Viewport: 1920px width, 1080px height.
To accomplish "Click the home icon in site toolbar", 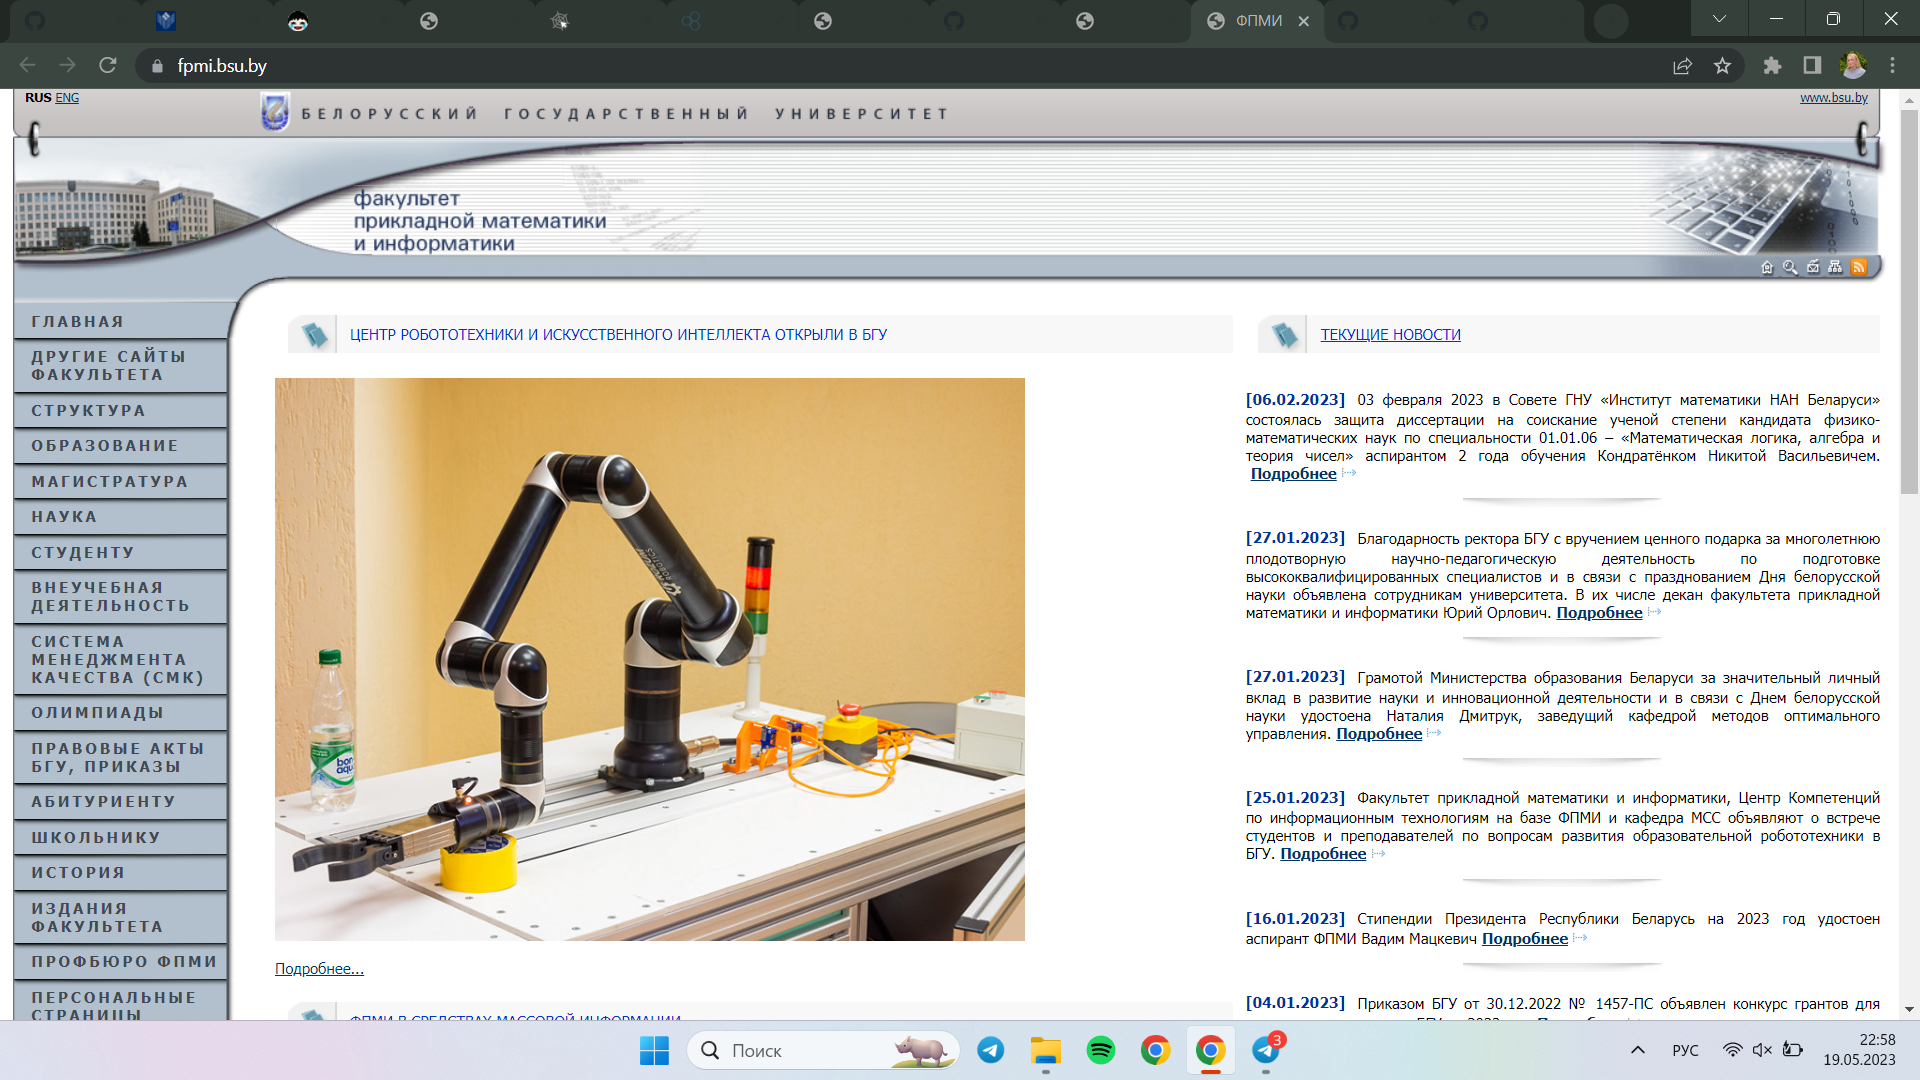I will pos(1767,267).
